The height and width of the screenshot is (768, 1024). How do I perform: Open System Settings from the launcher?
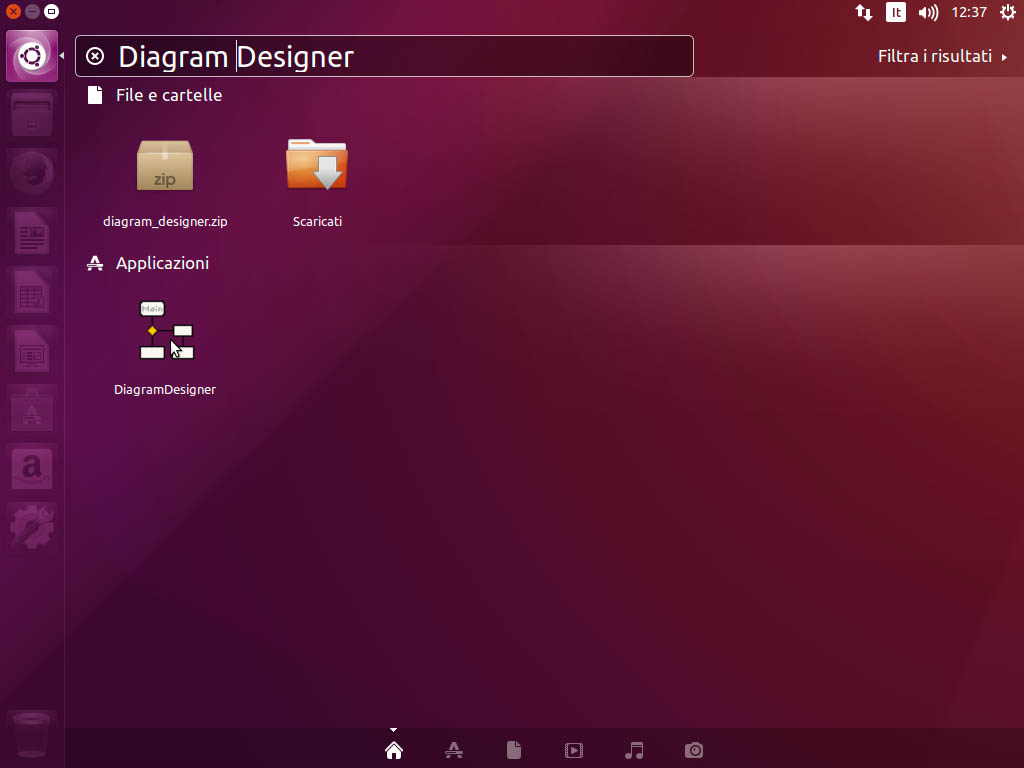[32, 527]
